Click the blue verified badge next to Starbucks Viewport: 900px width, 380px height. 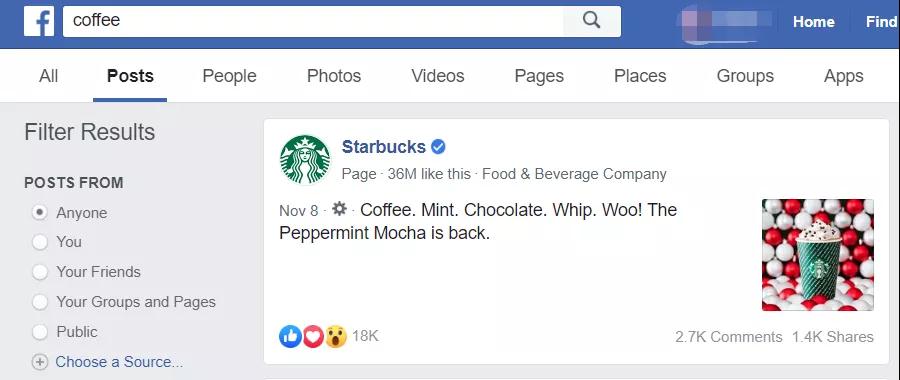[438, 147]
